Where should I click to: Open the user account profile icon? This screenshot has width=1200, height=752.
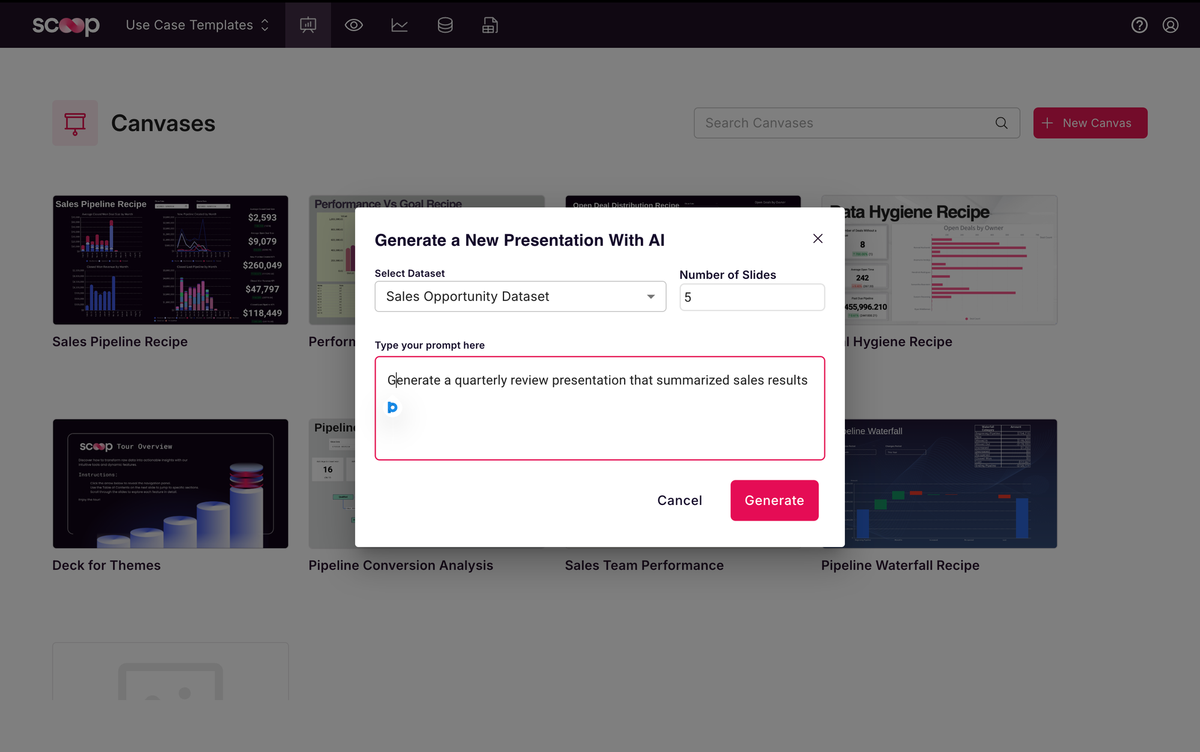[1170, 25]
